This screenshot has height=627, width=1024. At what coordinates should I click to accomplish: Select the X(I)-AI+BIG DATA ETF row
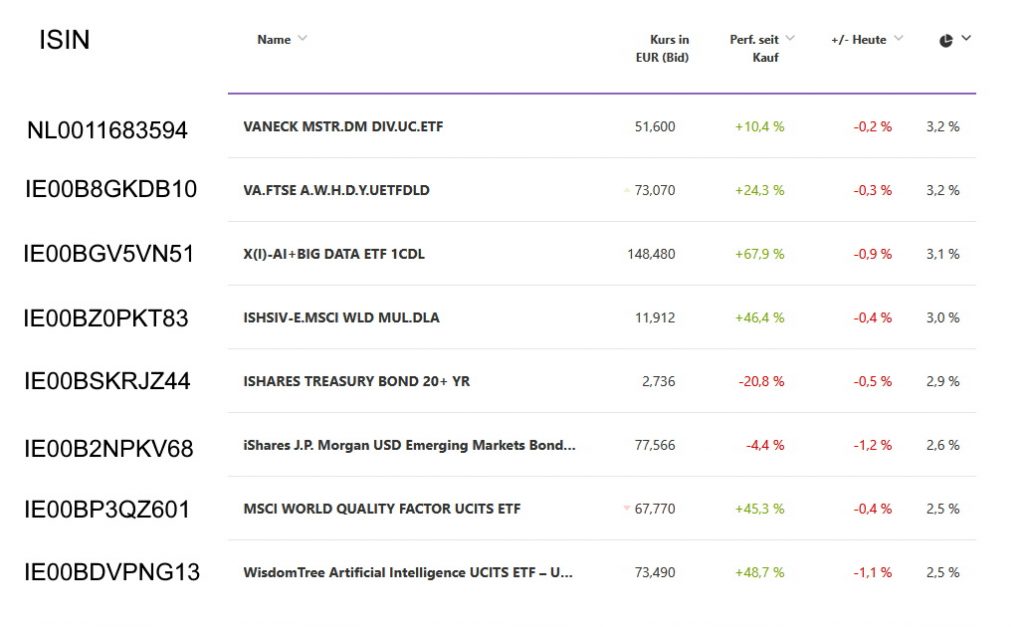333,254
